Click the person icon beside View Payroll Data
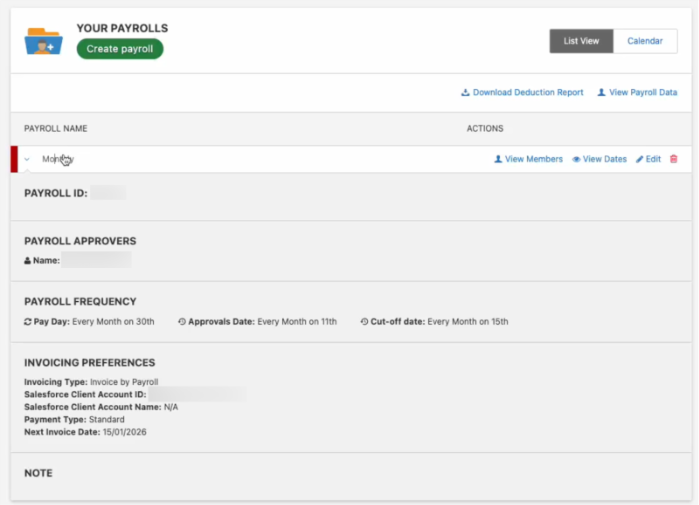This screenshot has height=505, width=699. [601, 92]
